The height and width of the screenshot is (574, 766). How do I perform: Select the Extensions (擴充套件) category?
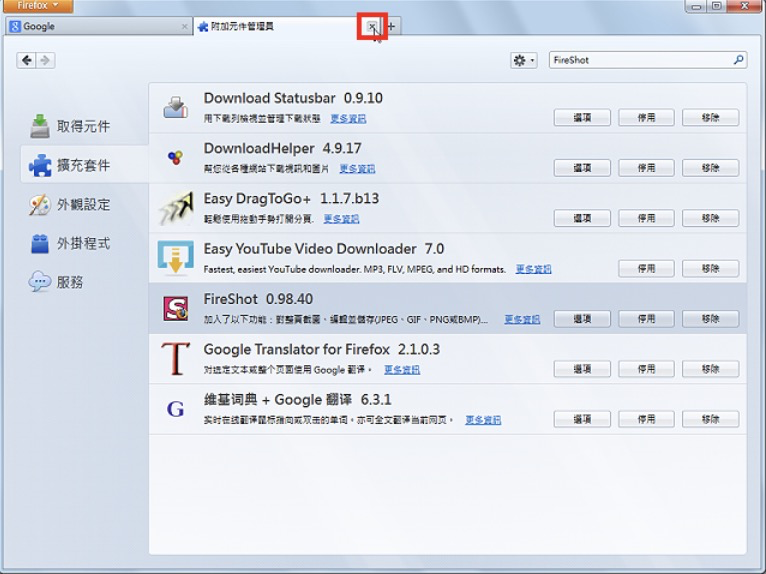[85, 165]
